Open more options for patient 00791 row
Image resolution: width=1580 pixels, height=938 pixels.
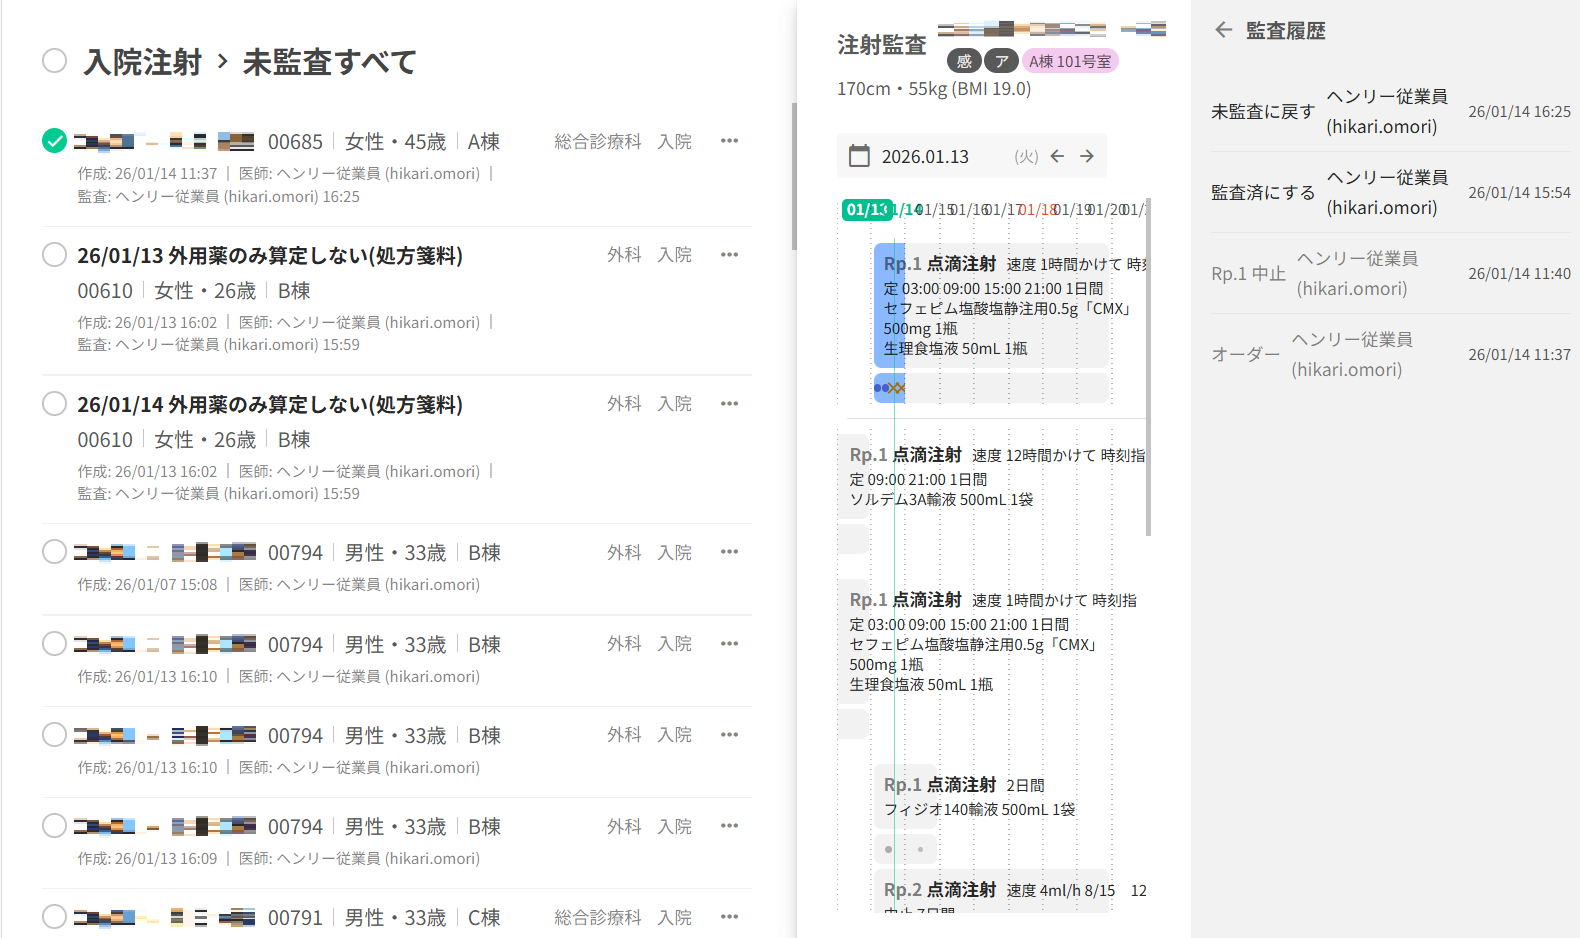(x=730, y=917)
